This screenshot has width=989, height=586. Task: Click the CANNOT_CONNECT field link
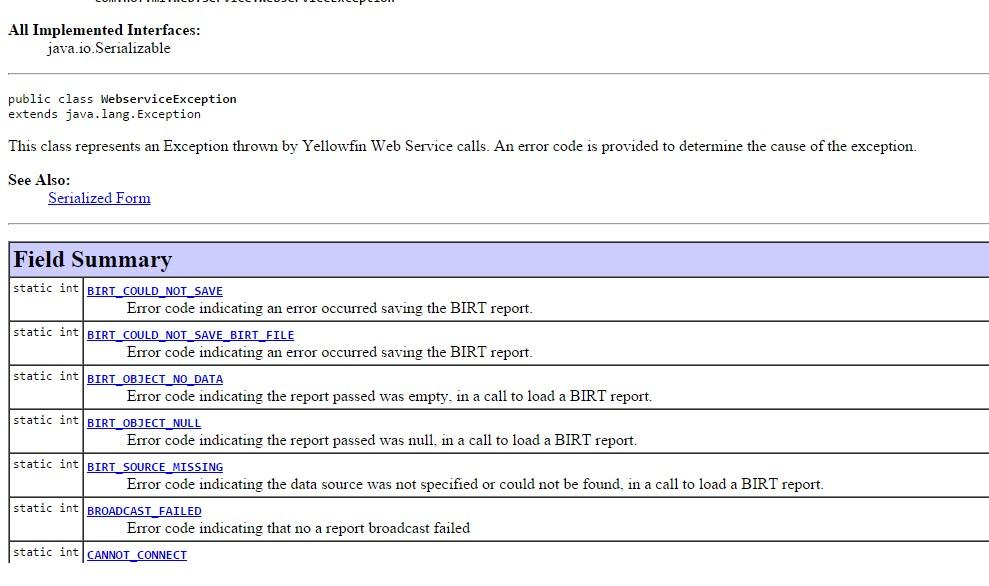tap(136, 555)
